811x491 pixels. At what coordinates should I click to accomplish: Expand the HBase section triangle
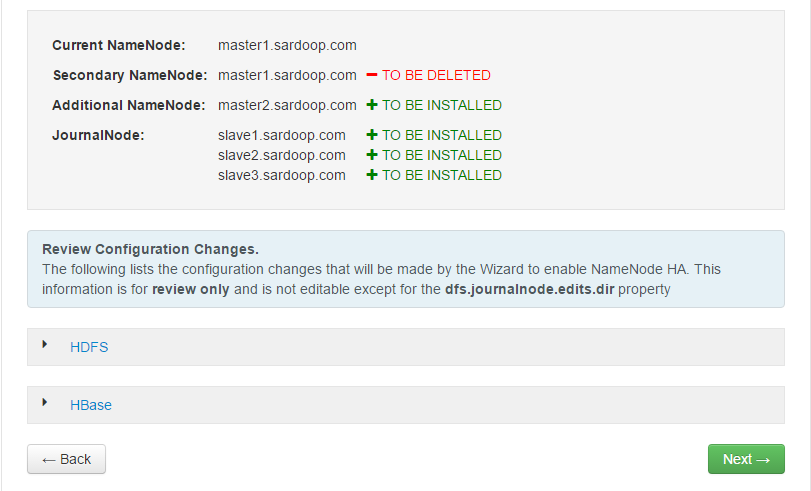click(45, 402)
